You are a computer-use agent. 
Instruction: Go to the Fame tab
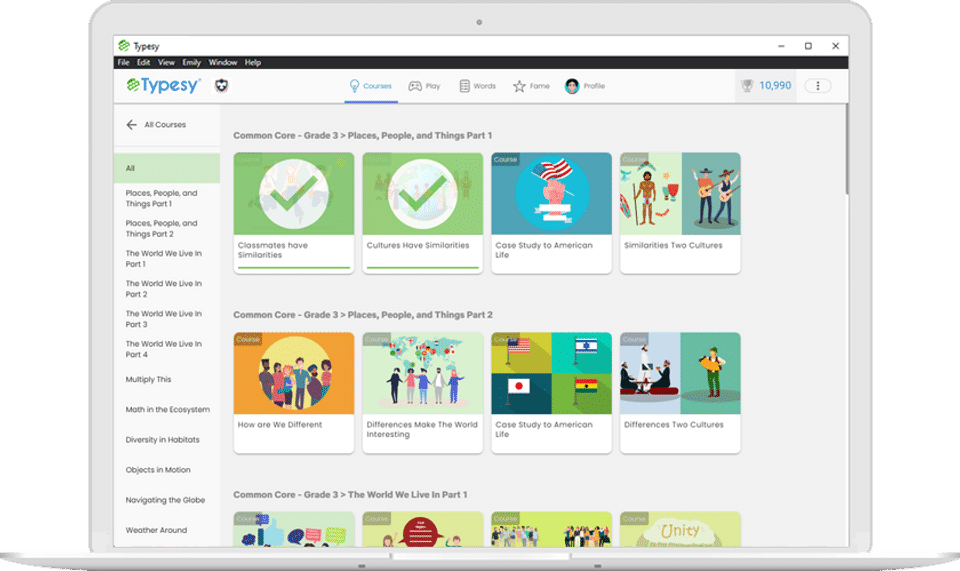click(x=531, y=86)
